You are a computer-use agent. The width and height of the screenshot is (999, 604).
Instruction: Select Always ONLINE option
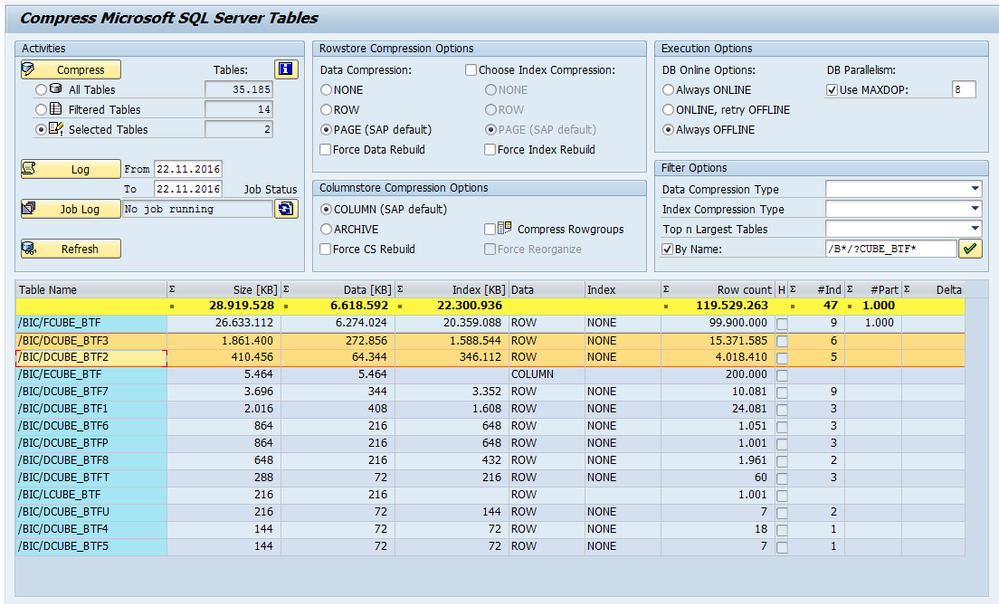(x=668, y=90)
